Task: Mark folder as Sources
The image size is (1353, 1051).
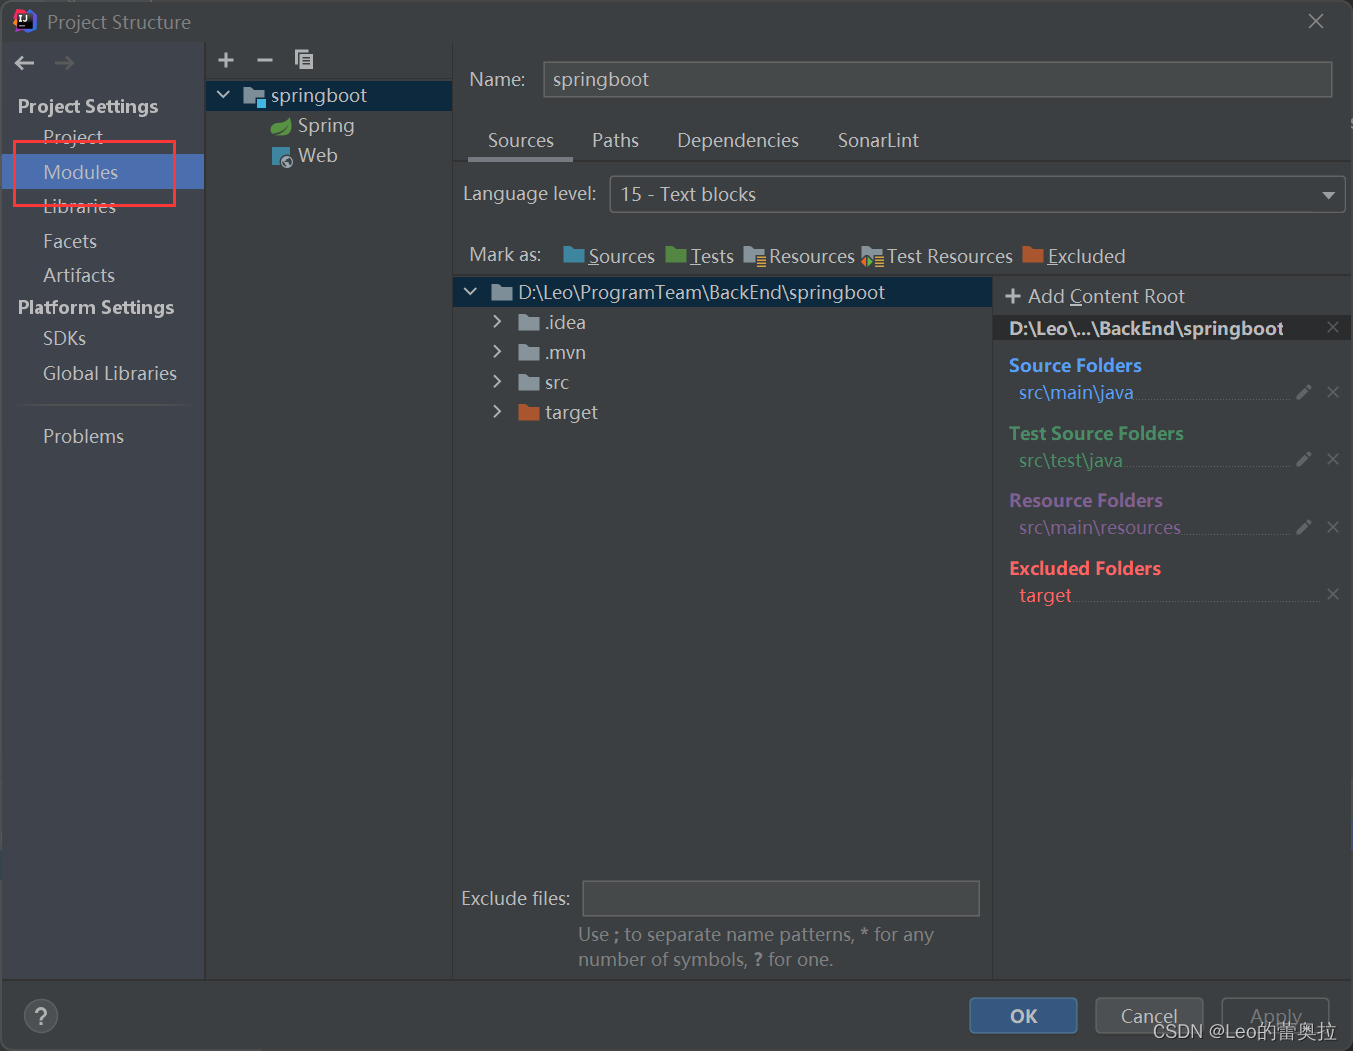Action: [609, 256]
